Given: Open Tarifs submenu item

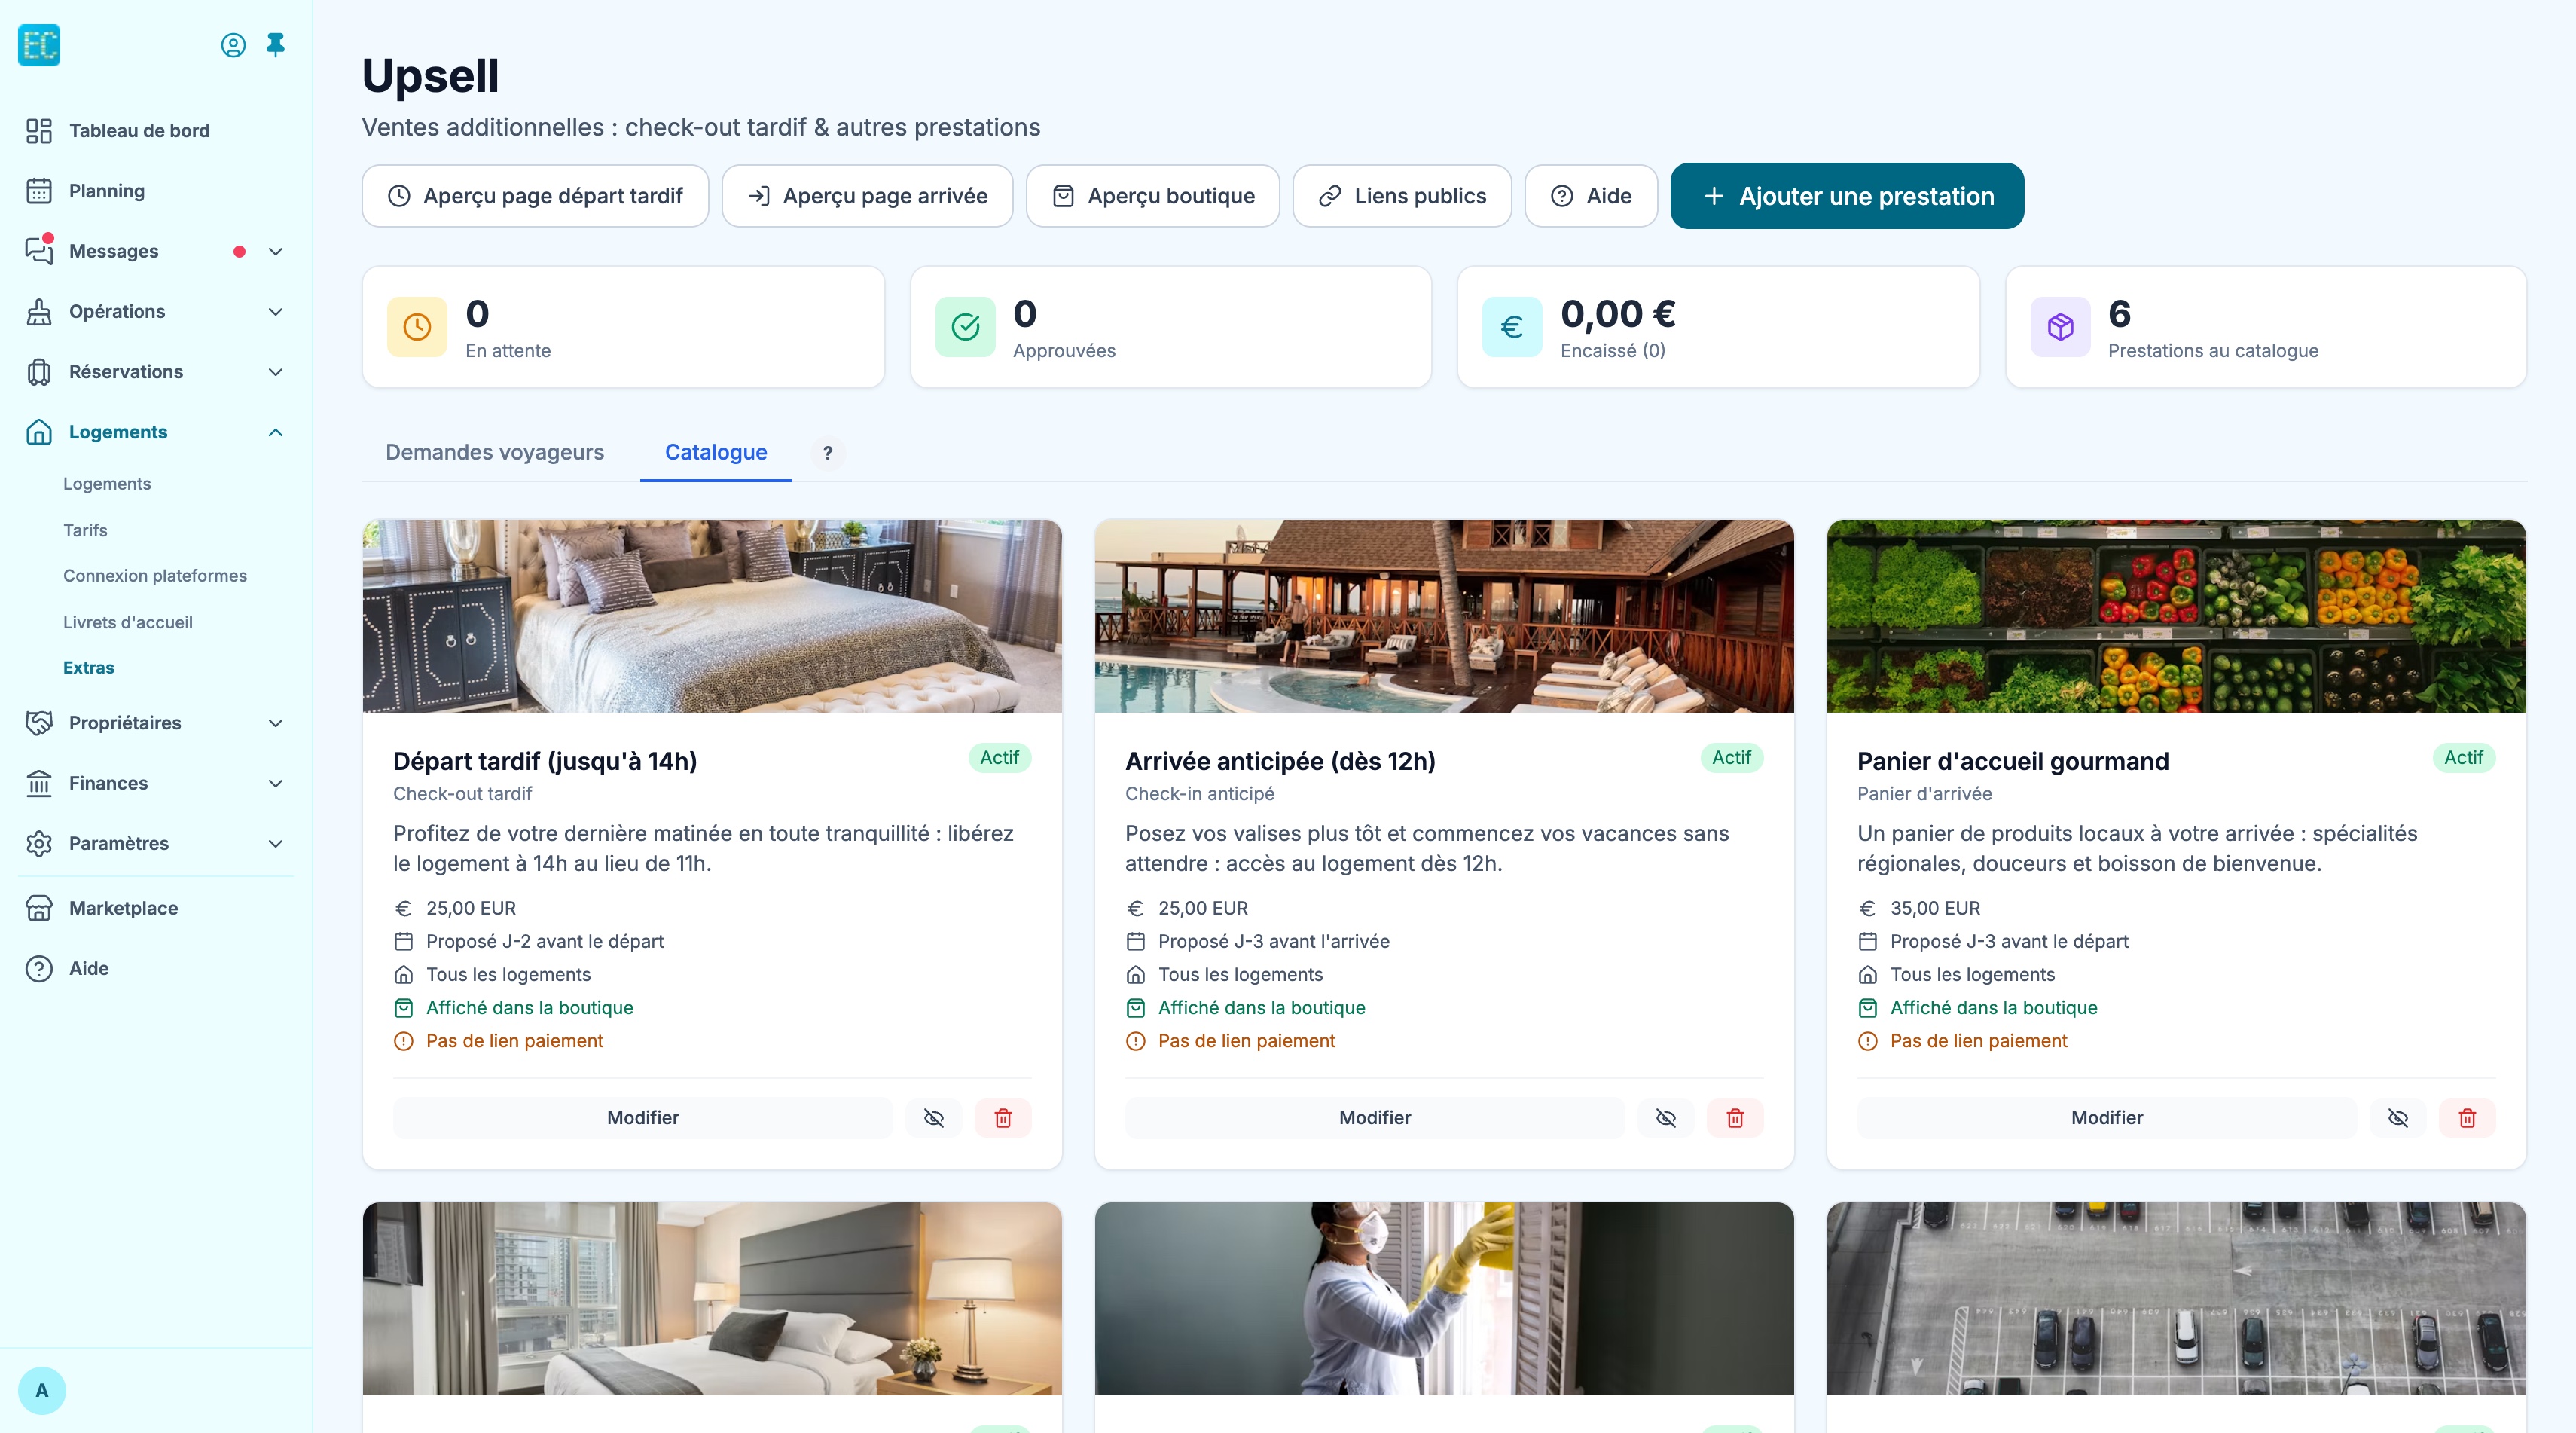Looking at the screenshot, I should coord(85,530).
